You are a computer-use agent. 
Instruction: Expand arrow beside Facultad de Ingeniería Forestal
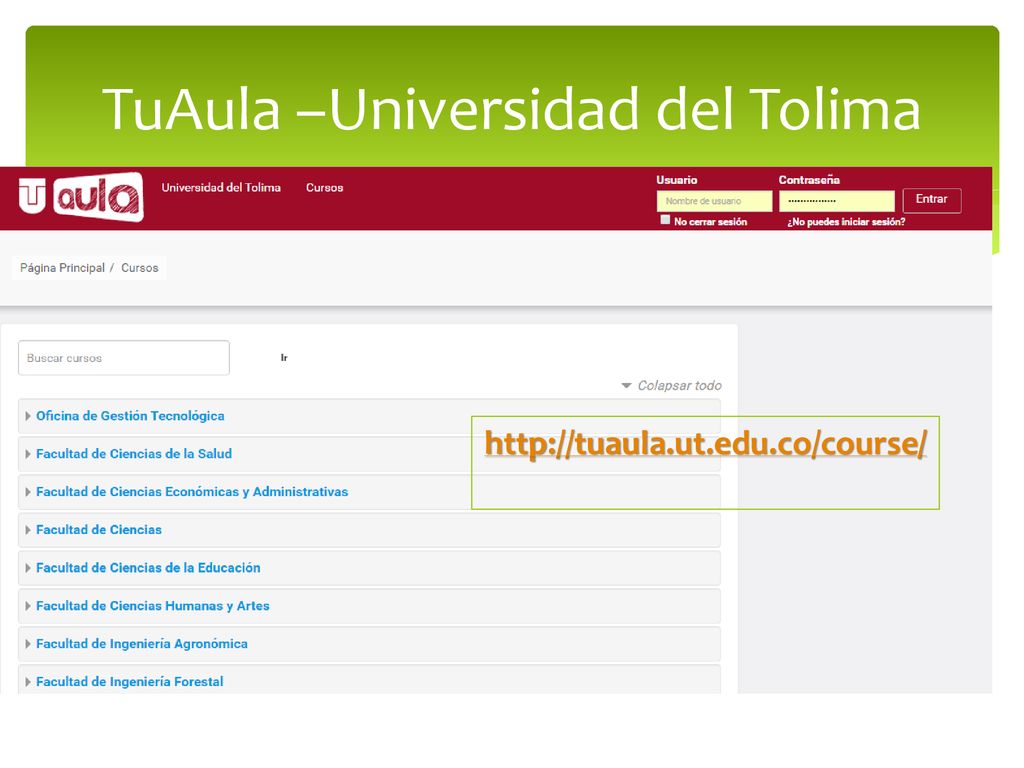[x=27, y=682]
